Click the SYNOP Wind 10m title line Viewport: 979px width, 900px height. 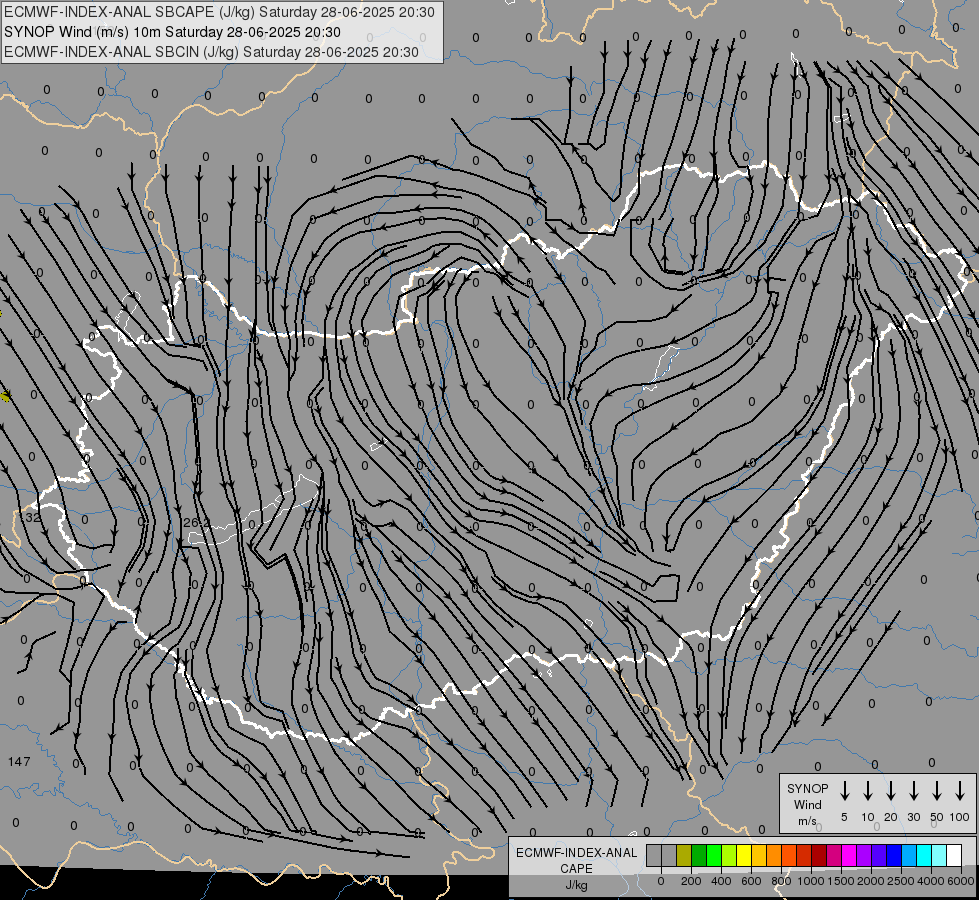coord(172,32)
